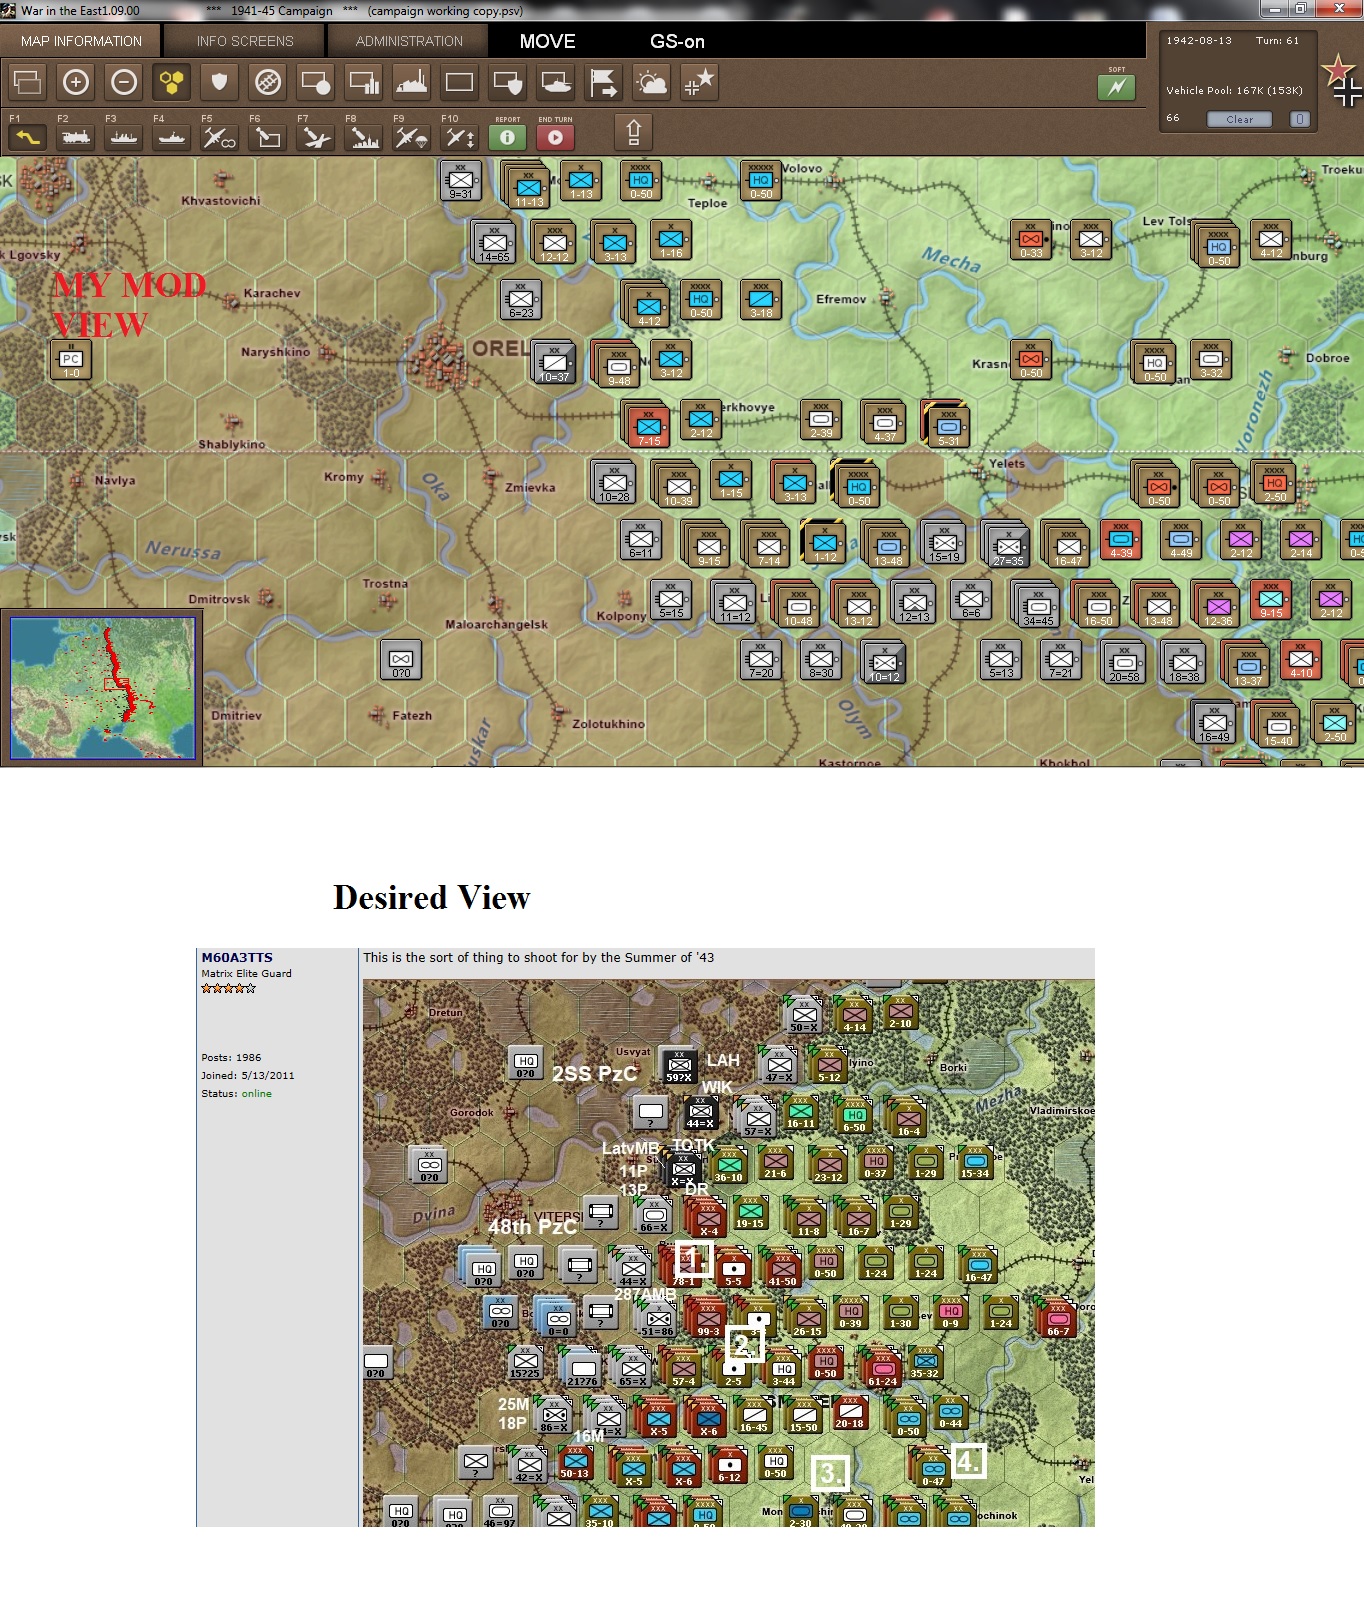Image resolution: width=1364 pixels, height=1600 pixels.
Task: Toggle the factory industry overlay icon
Action: [x=412, y=82]
